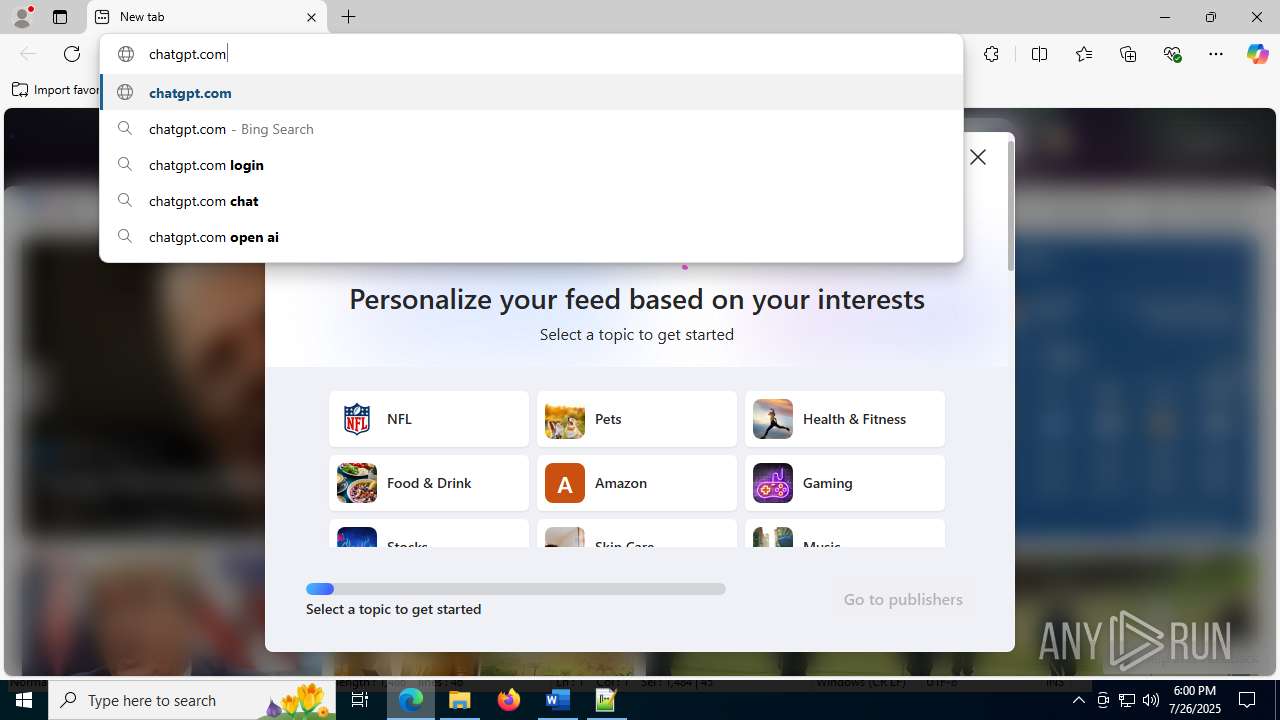The width and height of the screenshot is (1280, 720).
Task: Open the Windows Start menu
Action: pyautogui.click(x=24, y=700)
